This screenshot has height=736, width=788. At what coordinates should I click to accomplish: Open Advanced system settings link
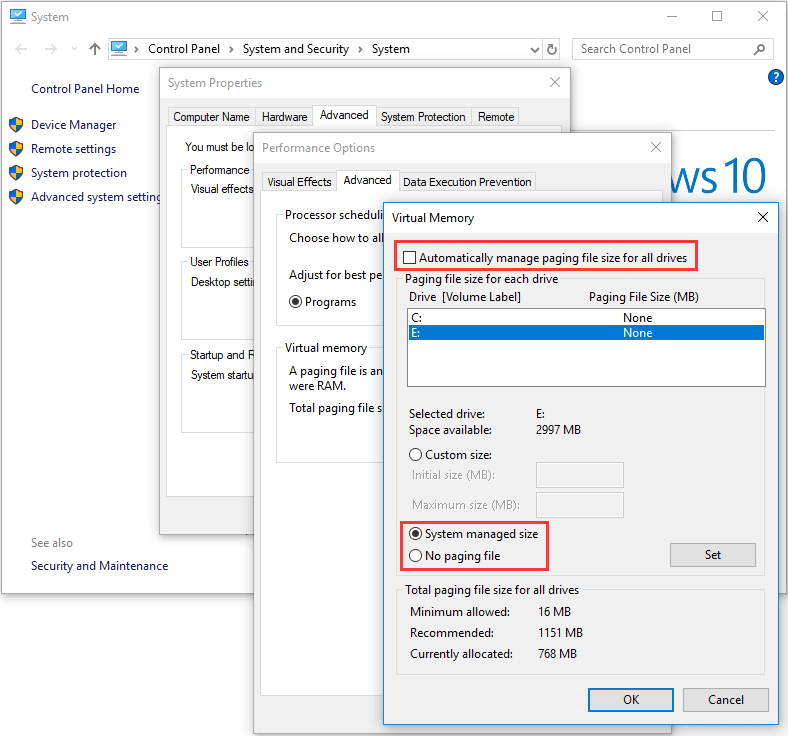coord(95,197)
